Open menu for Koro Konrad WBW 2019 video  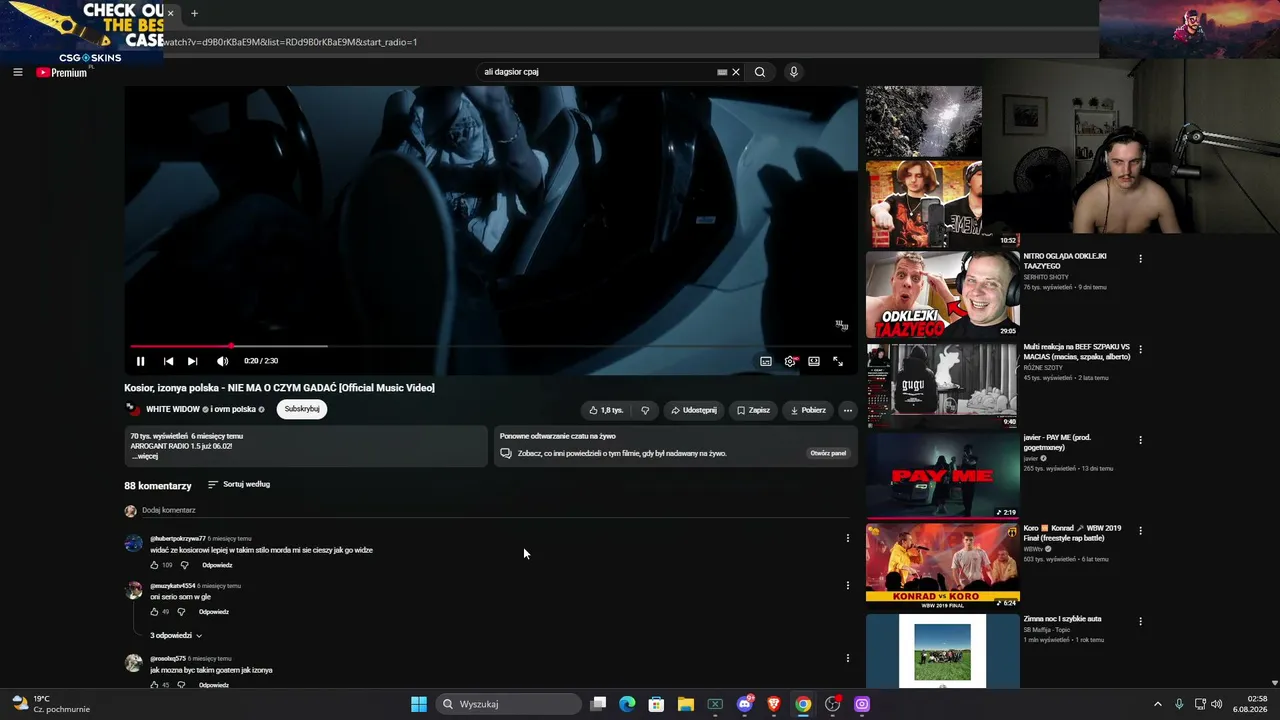click(x=1140, y=530)
